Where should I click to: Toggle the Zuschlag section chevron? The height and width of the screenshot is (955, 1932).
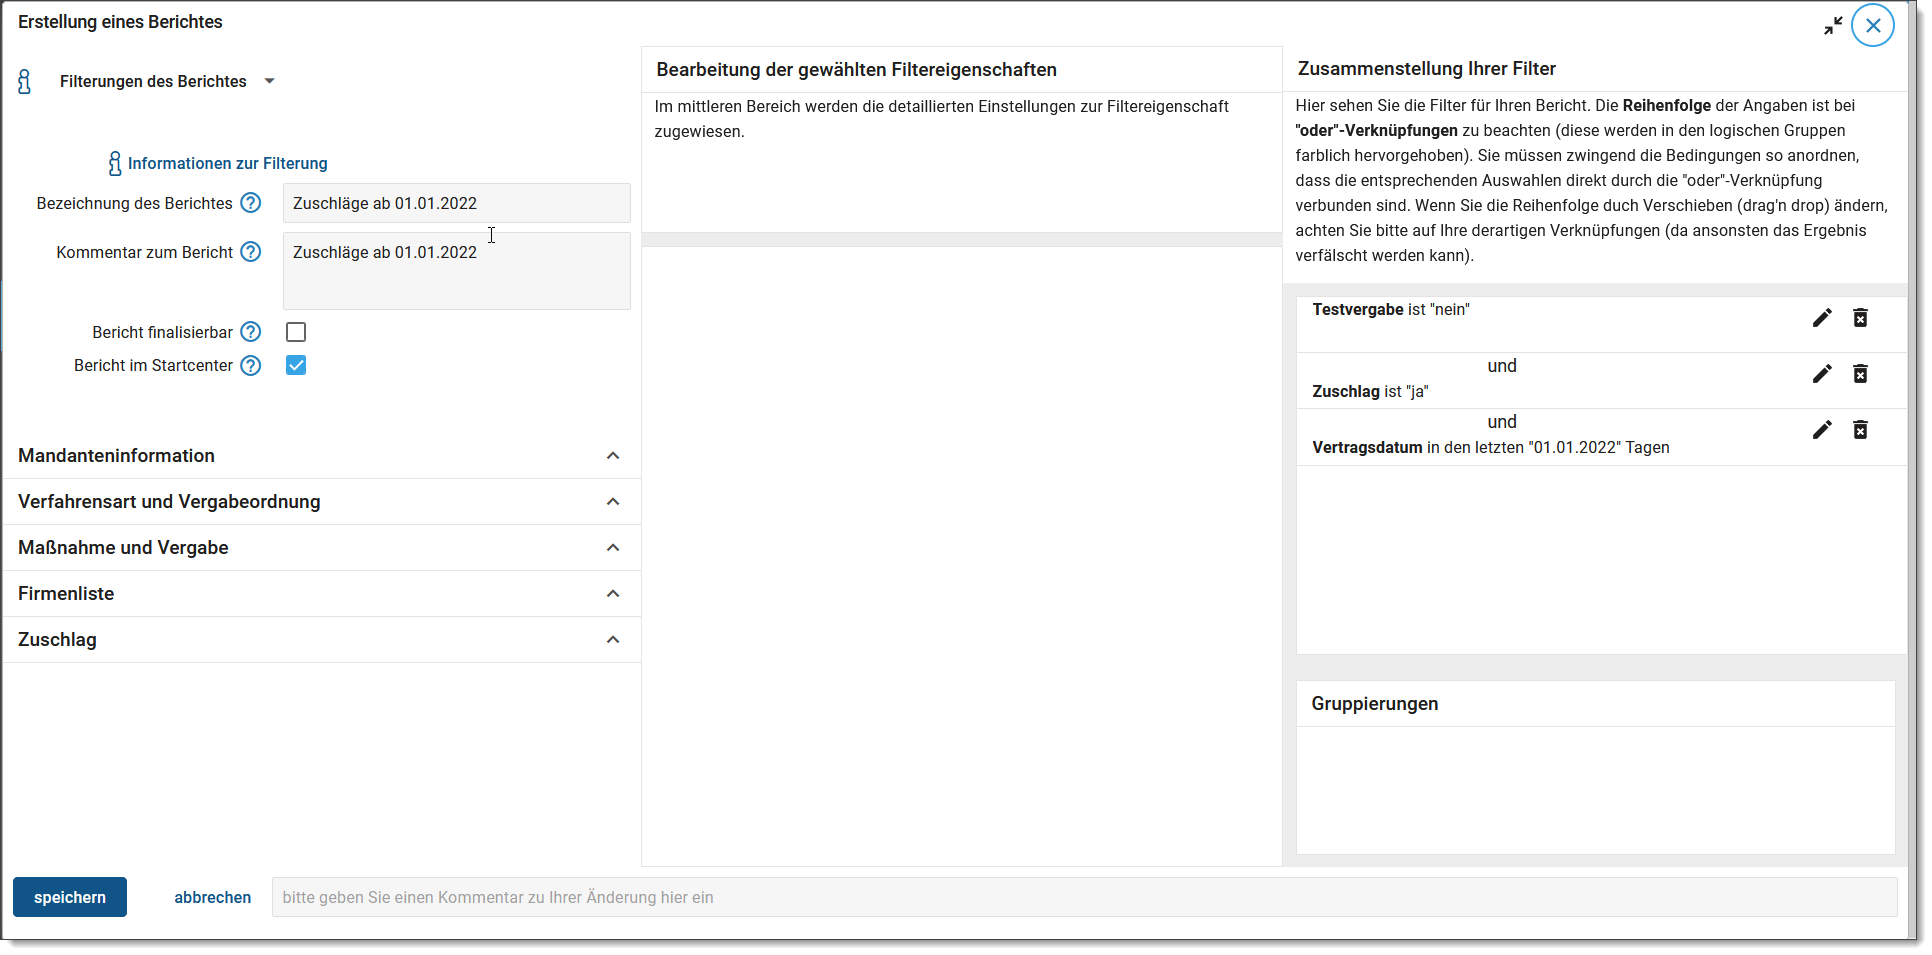point(613,640)
